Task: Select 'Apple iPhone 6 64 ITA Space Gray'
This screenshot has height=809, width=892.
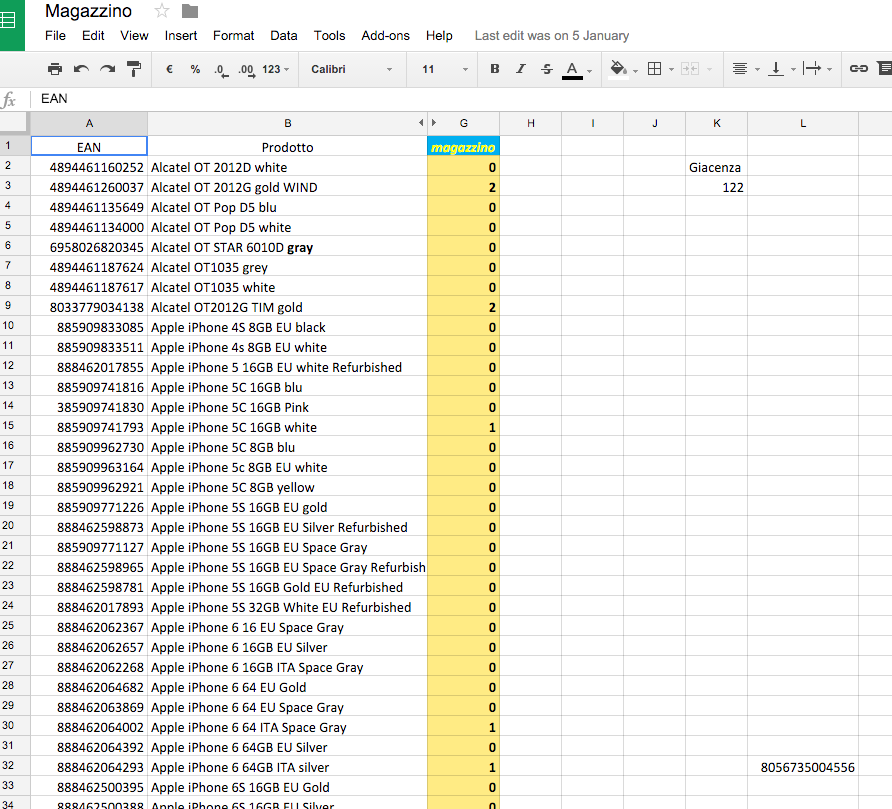Action: [287, 727]
